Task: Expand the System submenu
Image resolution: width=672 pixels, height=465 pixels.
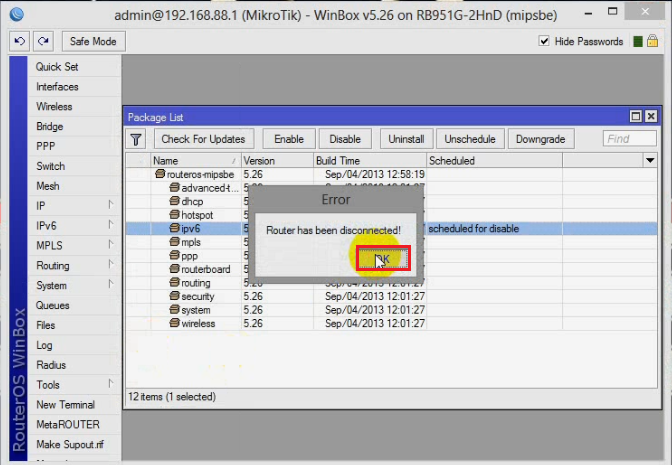Action: coord(111,284)
